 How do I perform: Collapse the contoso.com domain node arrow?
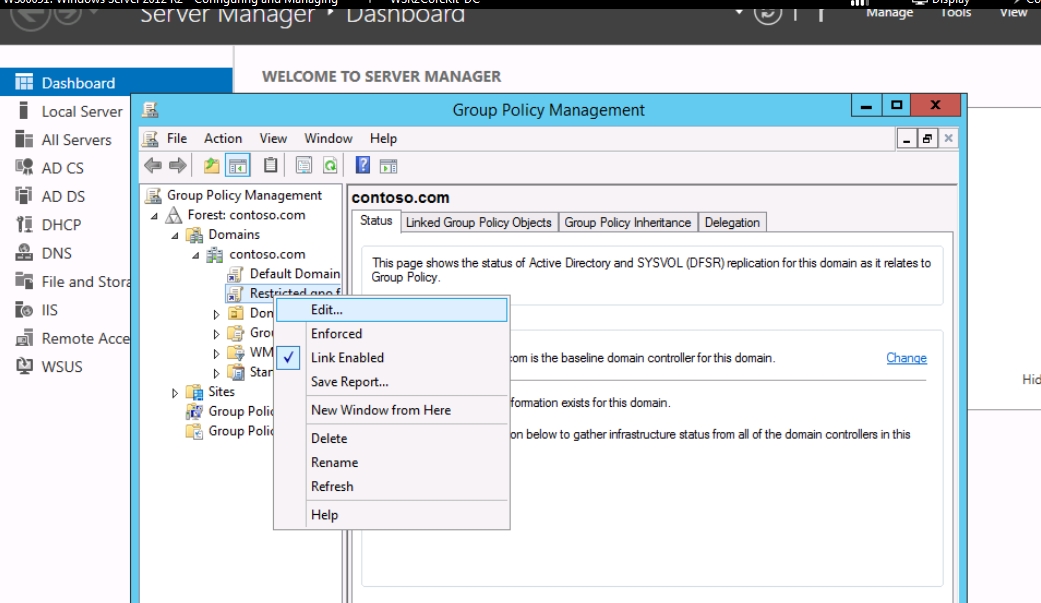click(196, 255)
